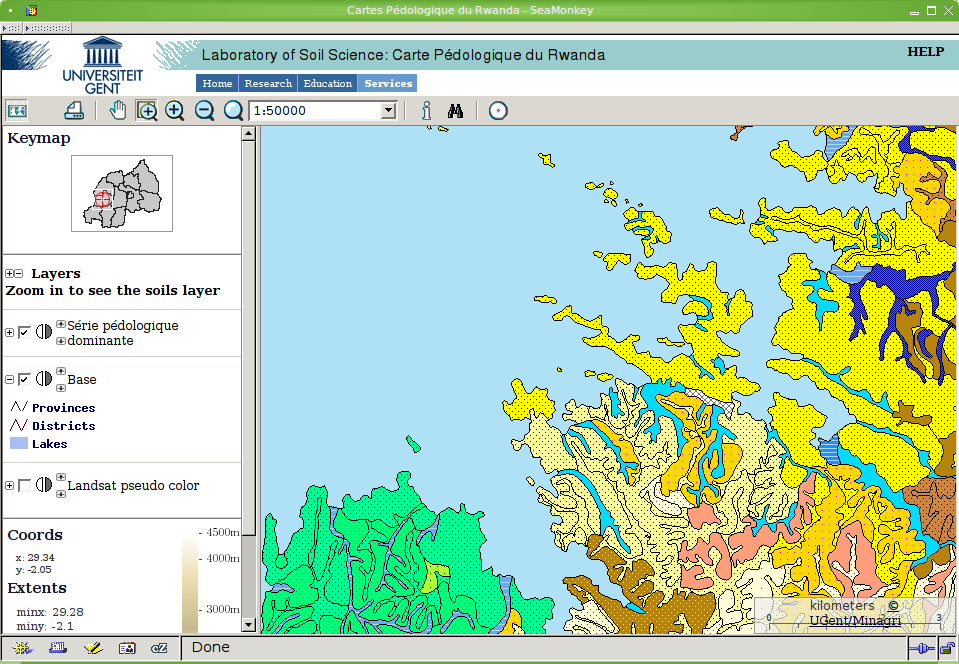Follow the UGent/Minagri copyright link

pos(855,621)
